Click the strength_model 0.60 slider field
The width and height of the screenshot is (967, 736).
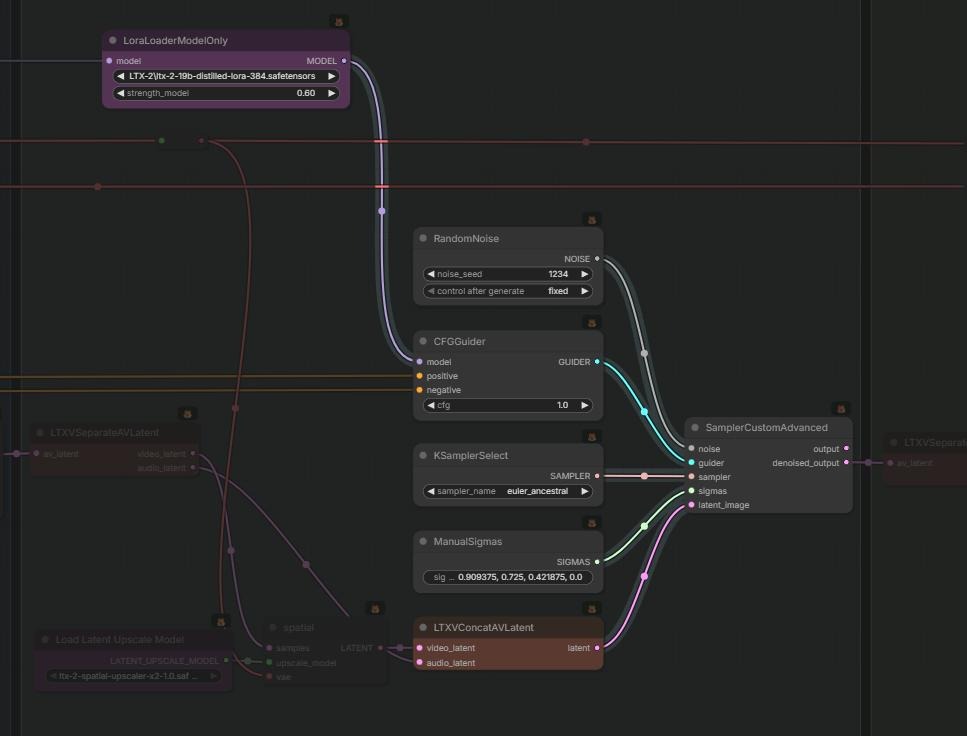[x=226, y=93]
